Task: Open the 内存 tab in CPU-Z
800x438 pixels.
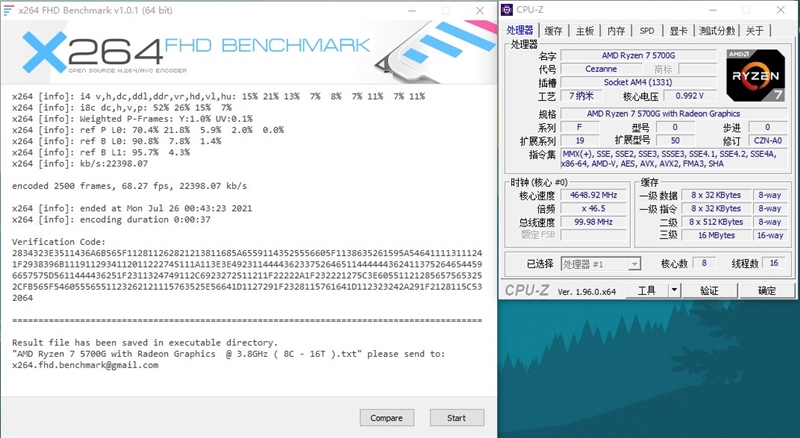Action: click(616, 31)
